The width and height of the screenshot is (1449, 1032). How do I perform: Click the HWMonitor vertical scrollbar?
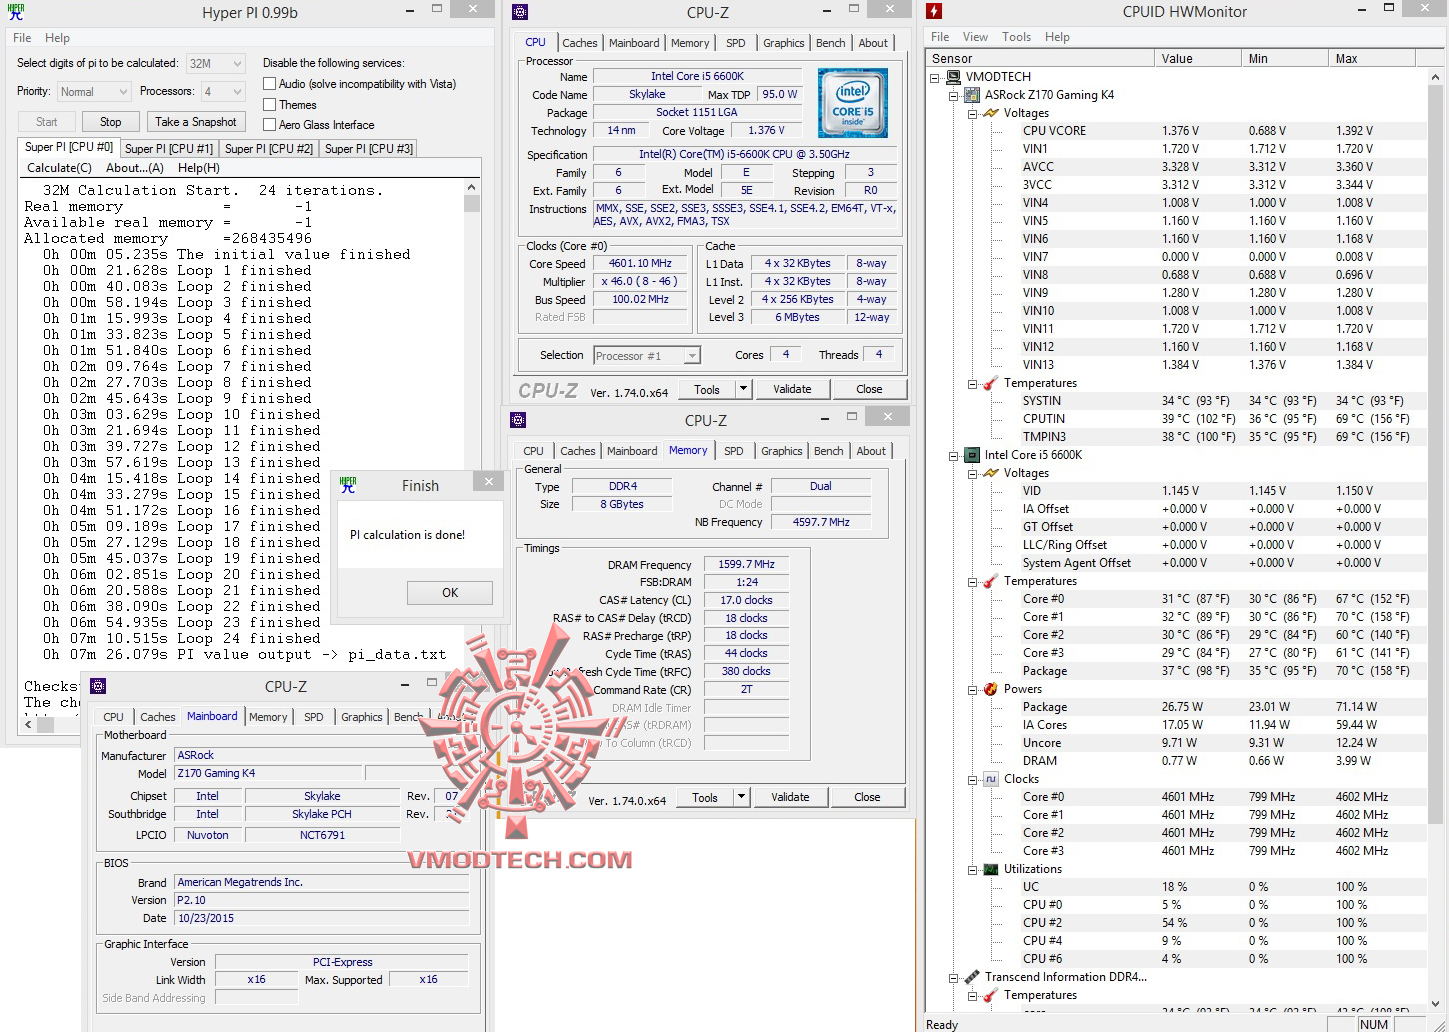coord(1436,540)
